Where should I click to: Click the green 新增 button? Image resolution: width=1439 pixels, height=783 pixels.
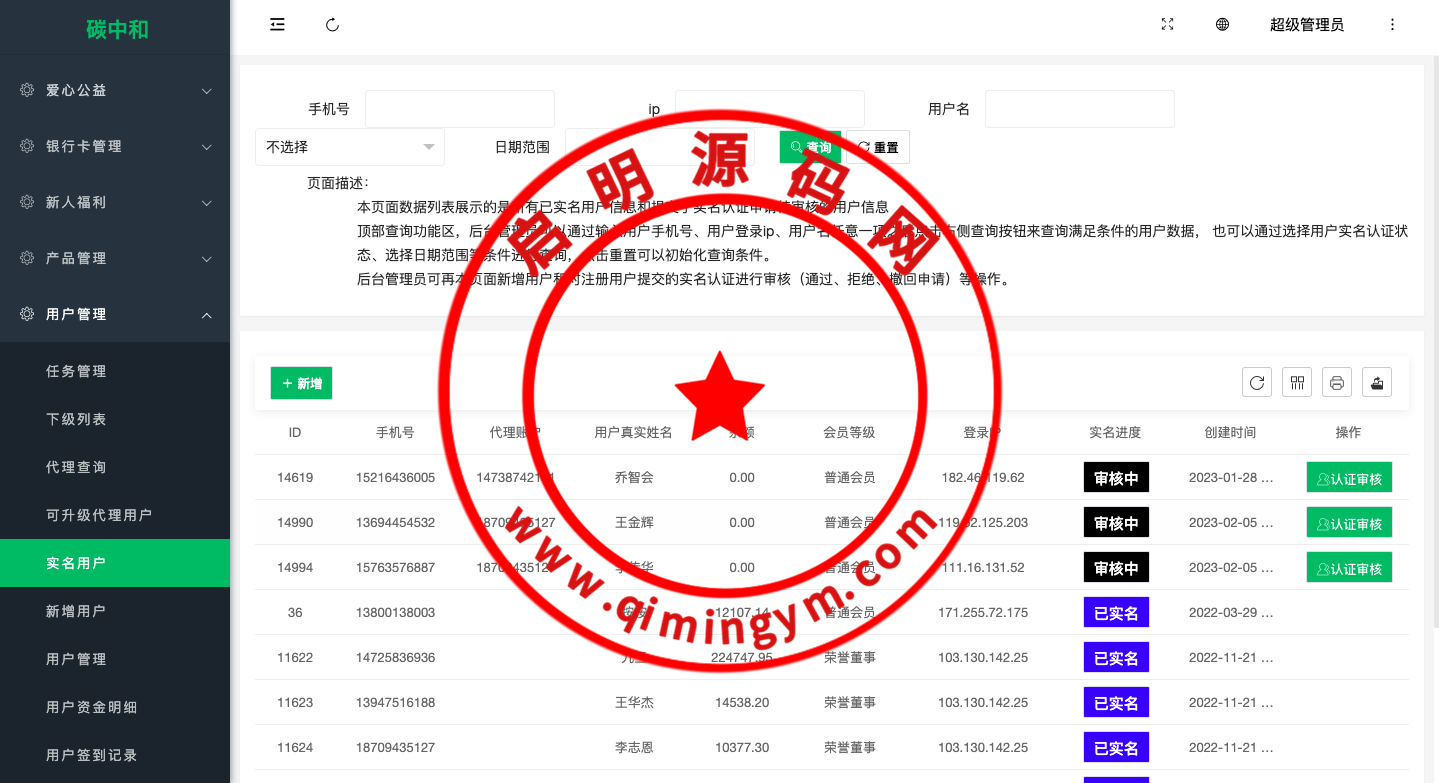coord(301,383)
